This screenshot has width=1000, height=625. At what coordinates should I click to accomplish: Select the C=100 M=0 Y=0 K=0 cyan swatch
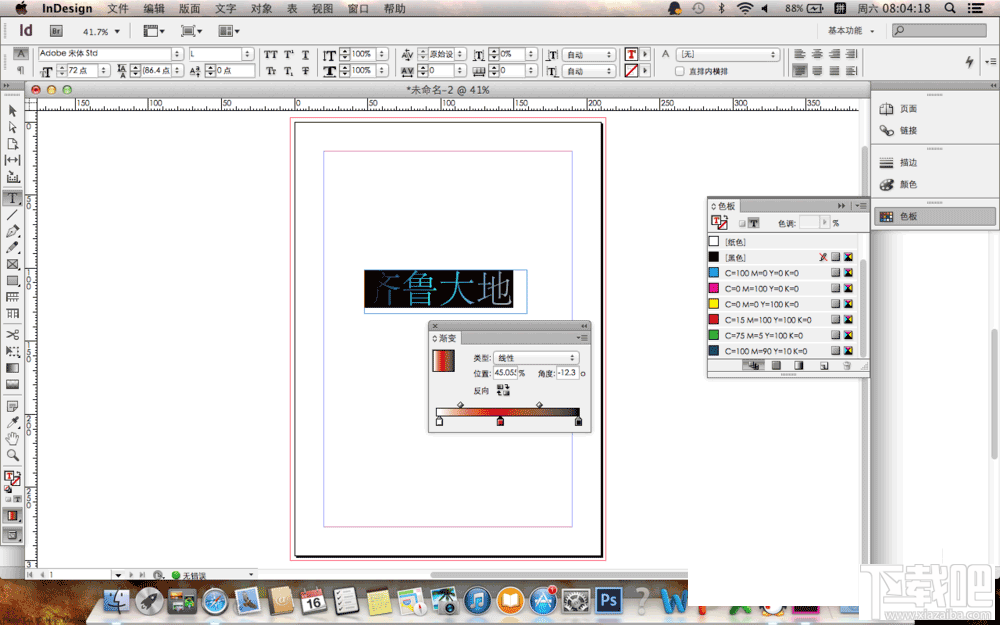(x=783, y=273)
